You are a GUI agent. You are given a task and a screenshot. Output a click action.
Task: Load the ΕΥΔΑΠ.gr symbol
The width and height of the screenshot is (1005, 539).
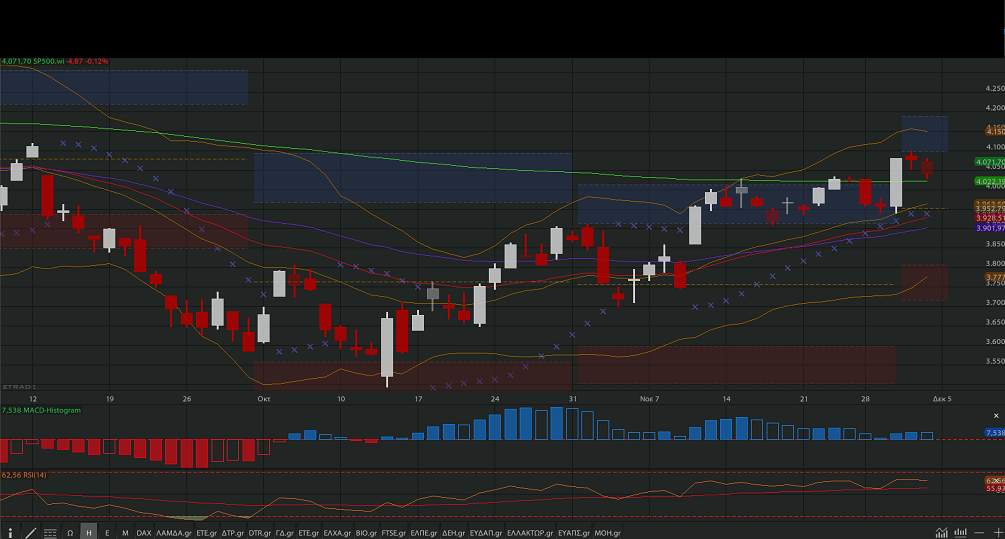point(486,533)
